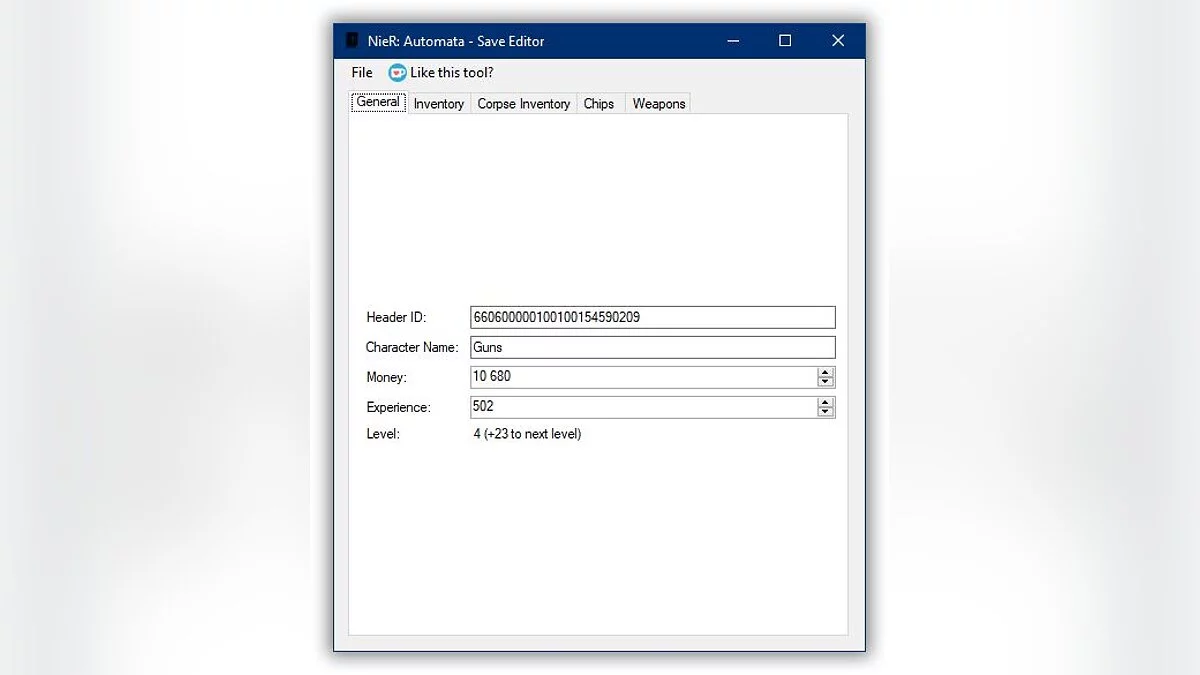
Task: Click the Header ID input field
Action: pos(652,317)
